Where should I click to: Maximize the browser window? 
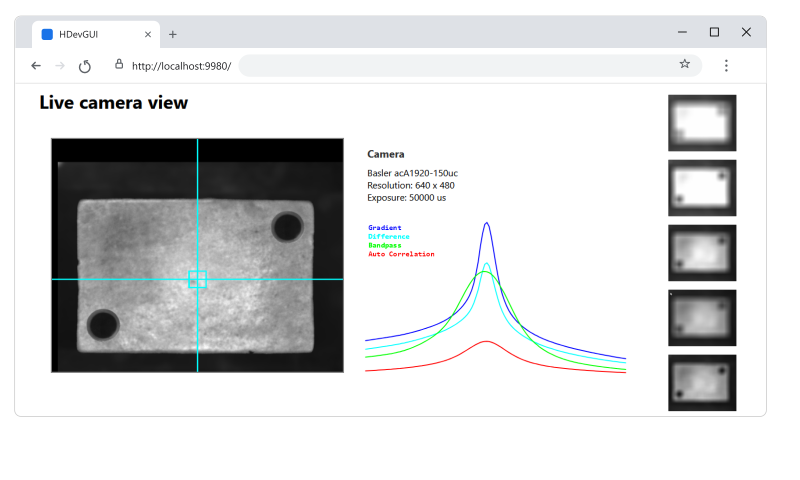click(714, 32)
